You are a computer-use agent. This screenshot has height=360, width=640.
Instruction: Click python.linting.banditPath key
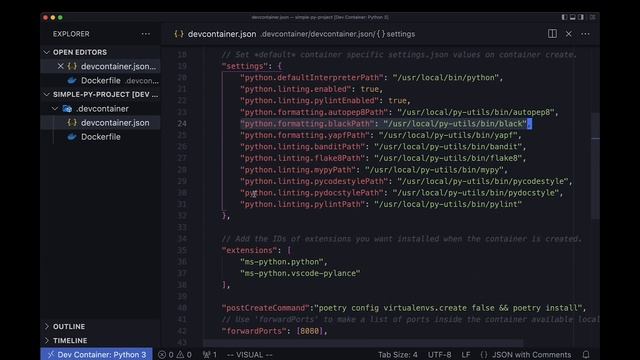(x=303, y=147)
